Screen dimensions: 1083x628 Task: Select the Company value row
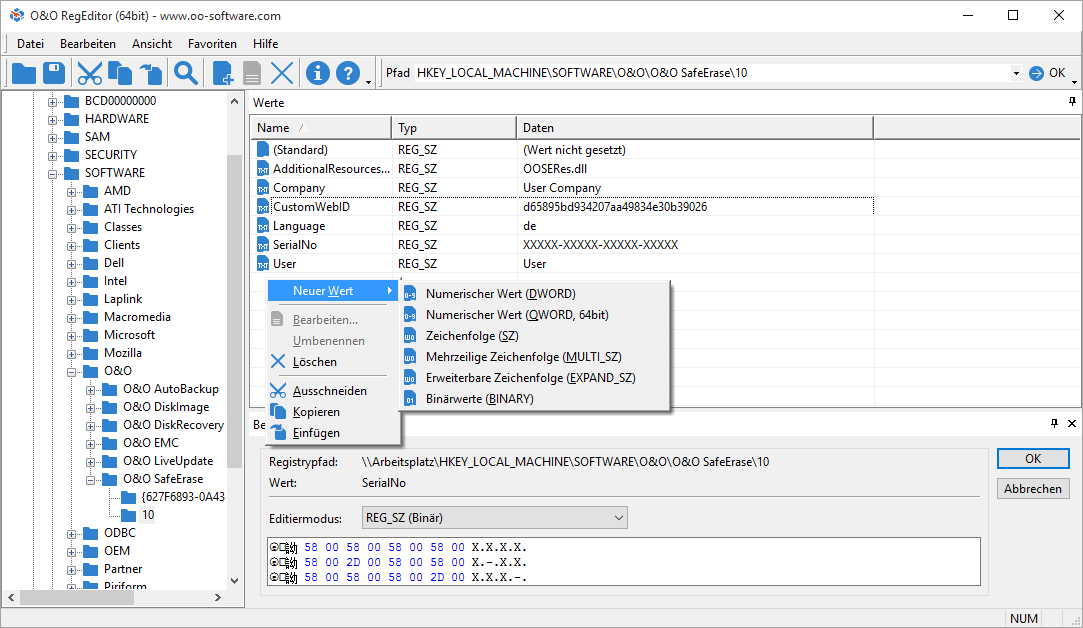click(x=564, y=188)
